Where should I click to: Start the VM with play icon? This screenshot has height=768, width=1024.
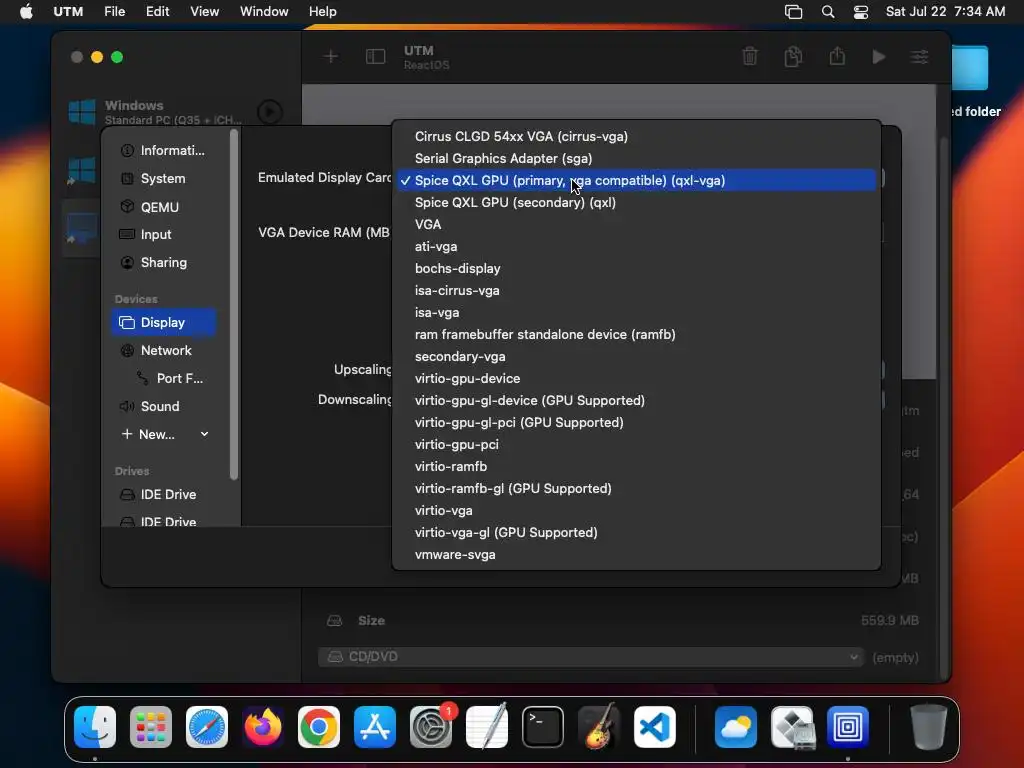[879, 57]
